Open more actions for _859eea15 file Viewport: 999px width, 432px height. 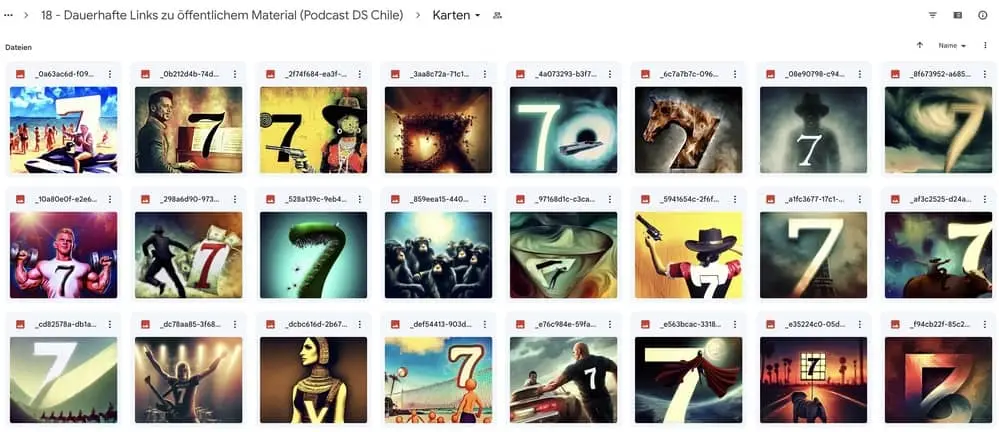point(484,199)
